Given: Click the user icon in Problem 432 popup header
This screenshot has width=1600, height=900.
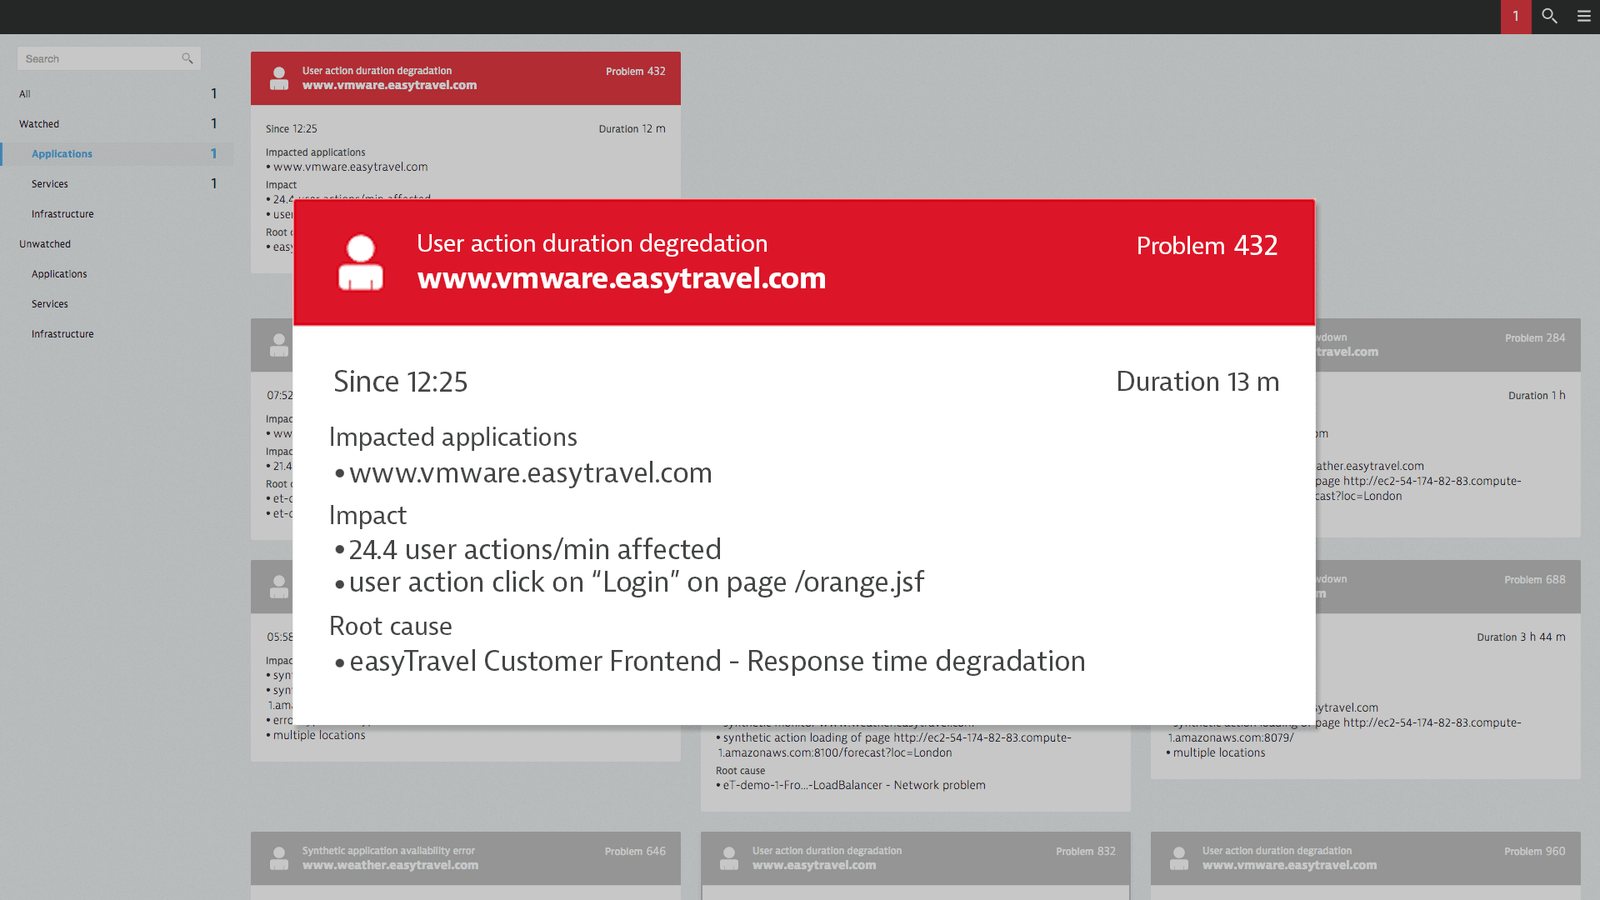Looking at the screenshot, I should pos(361,262).
